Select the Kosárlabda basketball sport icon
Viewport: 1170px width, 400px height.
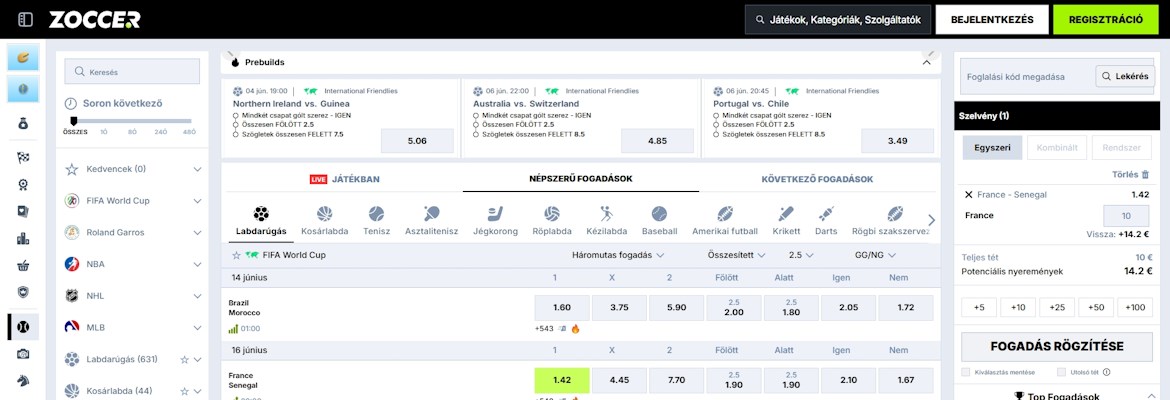pyautogui.click(x=325, y=214)
